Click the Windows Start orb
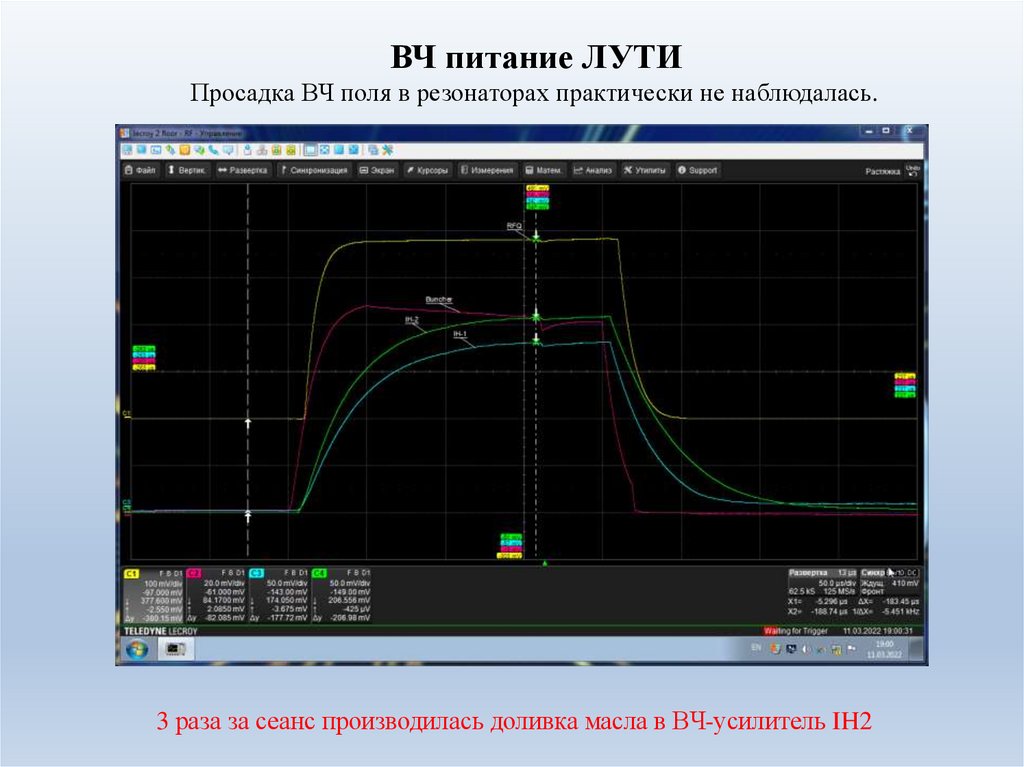1024x767 pixels. point(137,650)
